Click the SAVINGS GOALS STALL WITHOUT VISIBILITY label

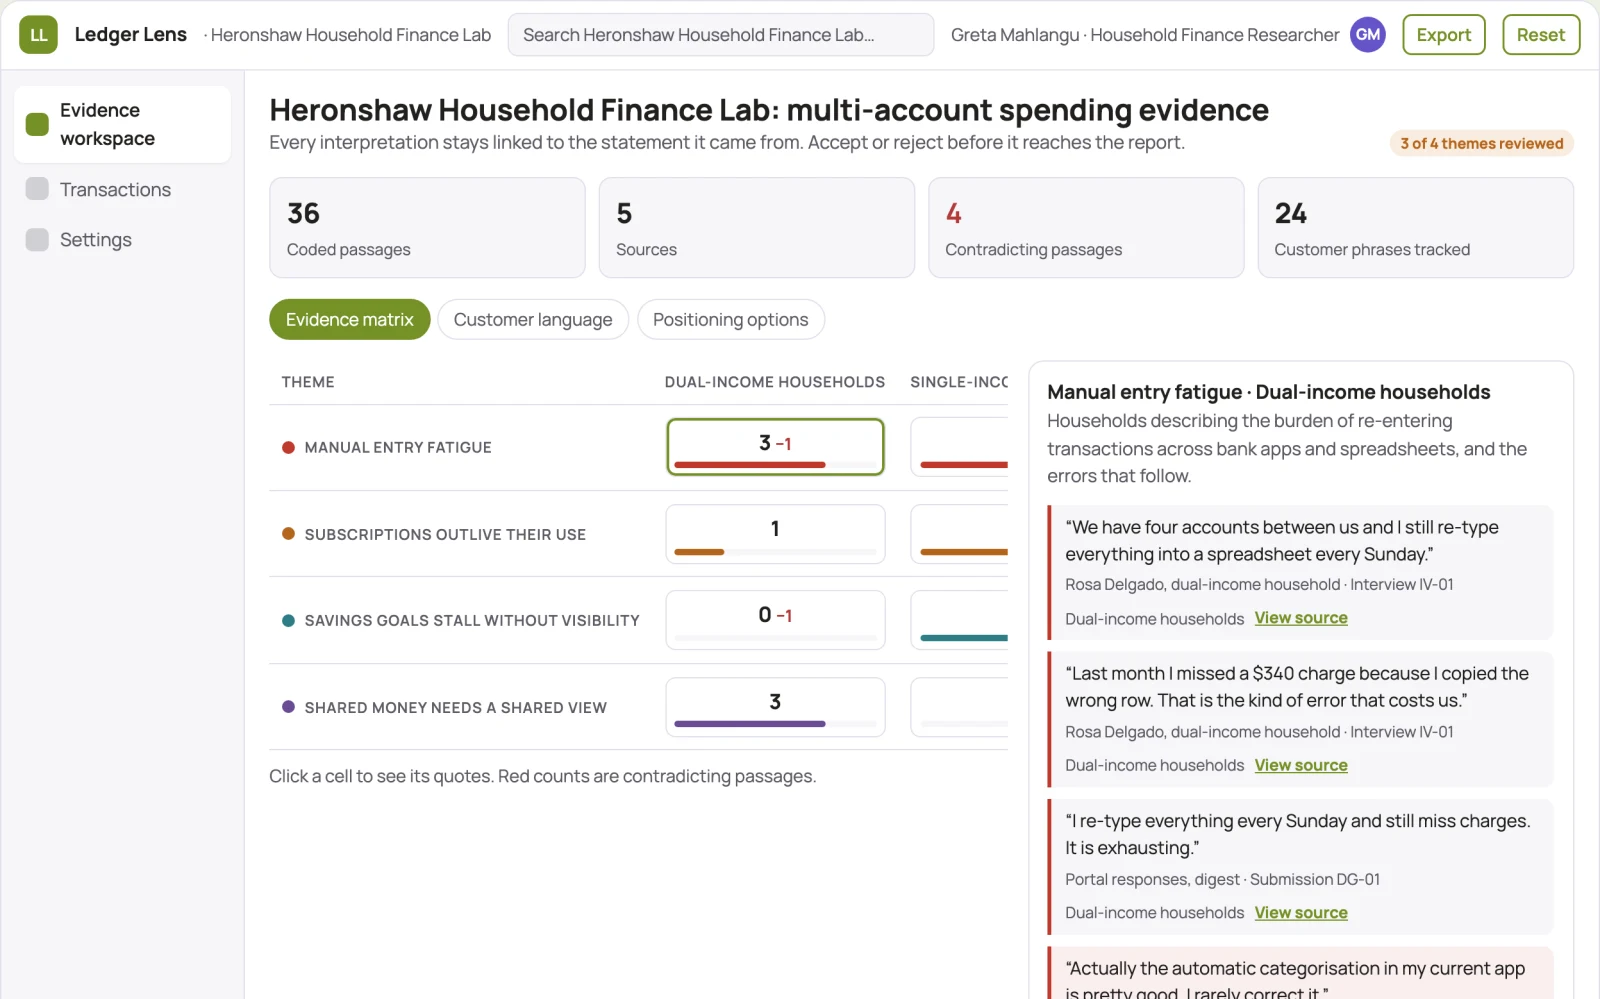[x=472, y=621]
